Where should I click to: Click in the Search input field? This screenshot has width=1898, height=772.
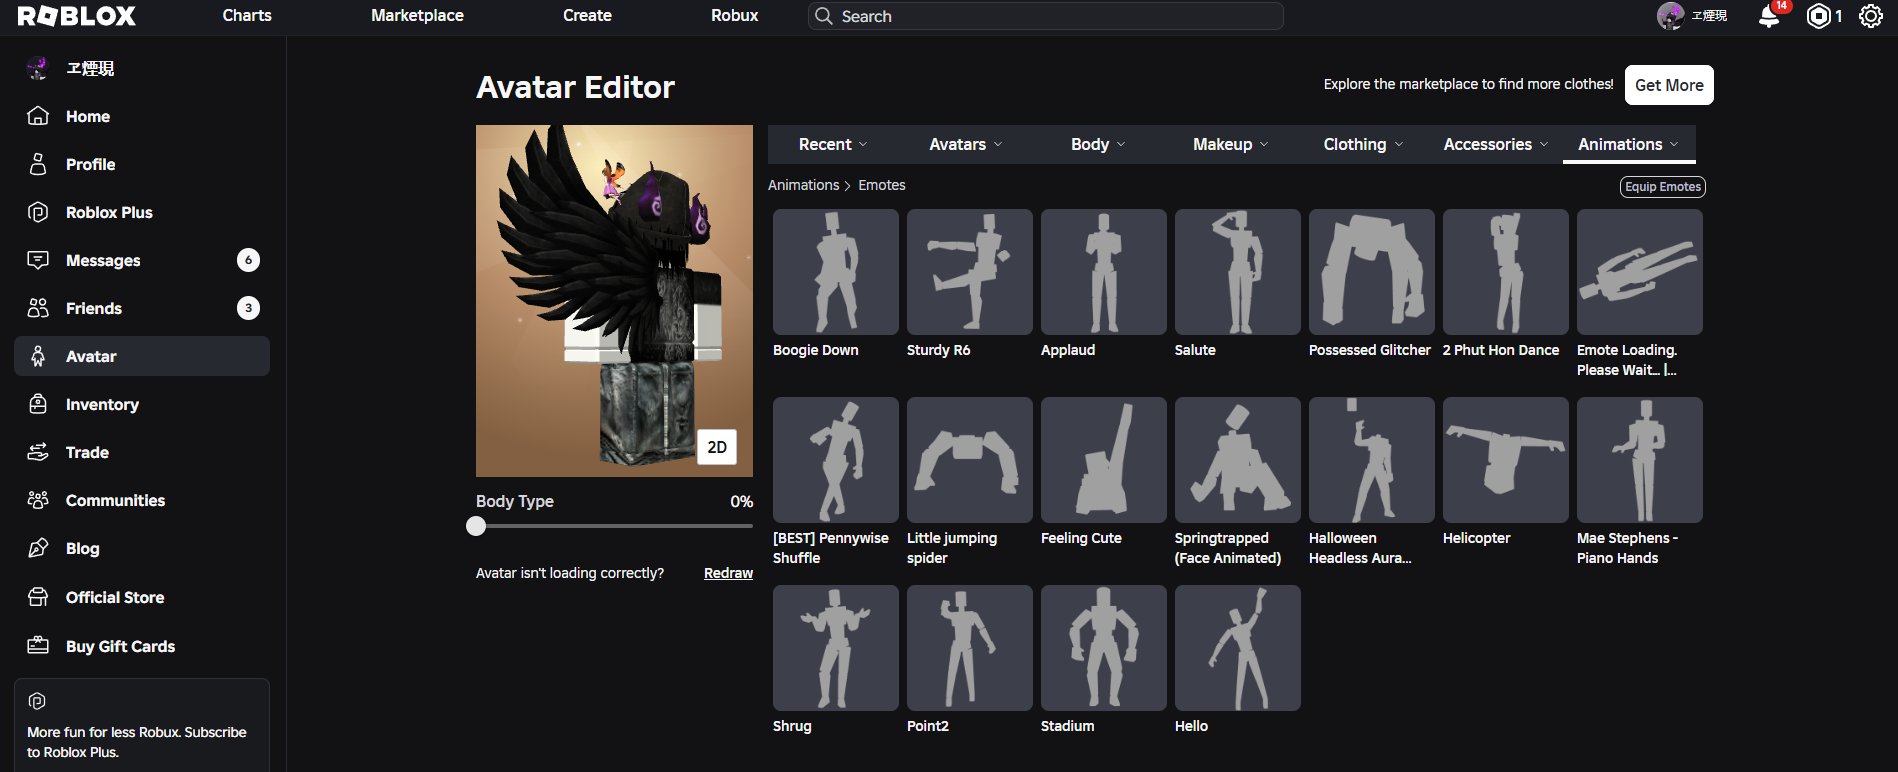tap(1045, 16)
